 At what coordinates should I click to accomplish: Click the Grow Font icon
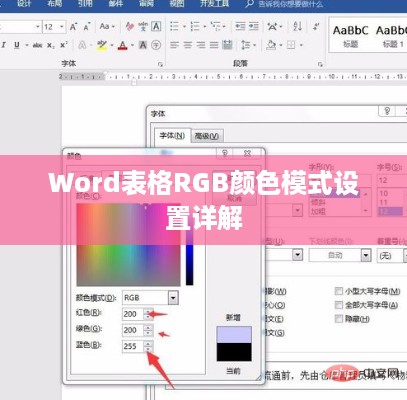click(x=73, y=27)
